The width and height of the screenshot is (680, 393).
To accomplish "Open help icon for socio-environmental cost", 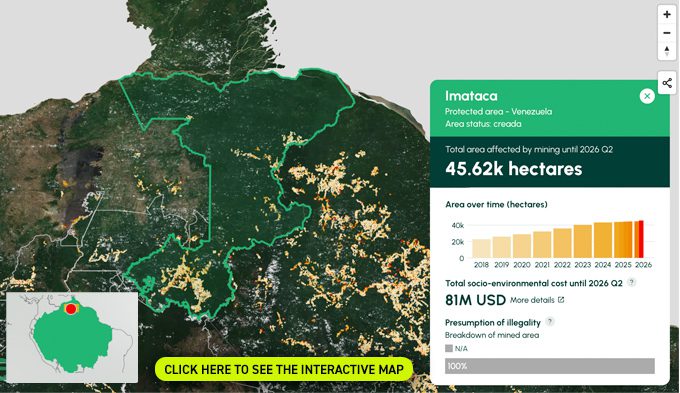I will pyautogui.click(x=632, y=282).
